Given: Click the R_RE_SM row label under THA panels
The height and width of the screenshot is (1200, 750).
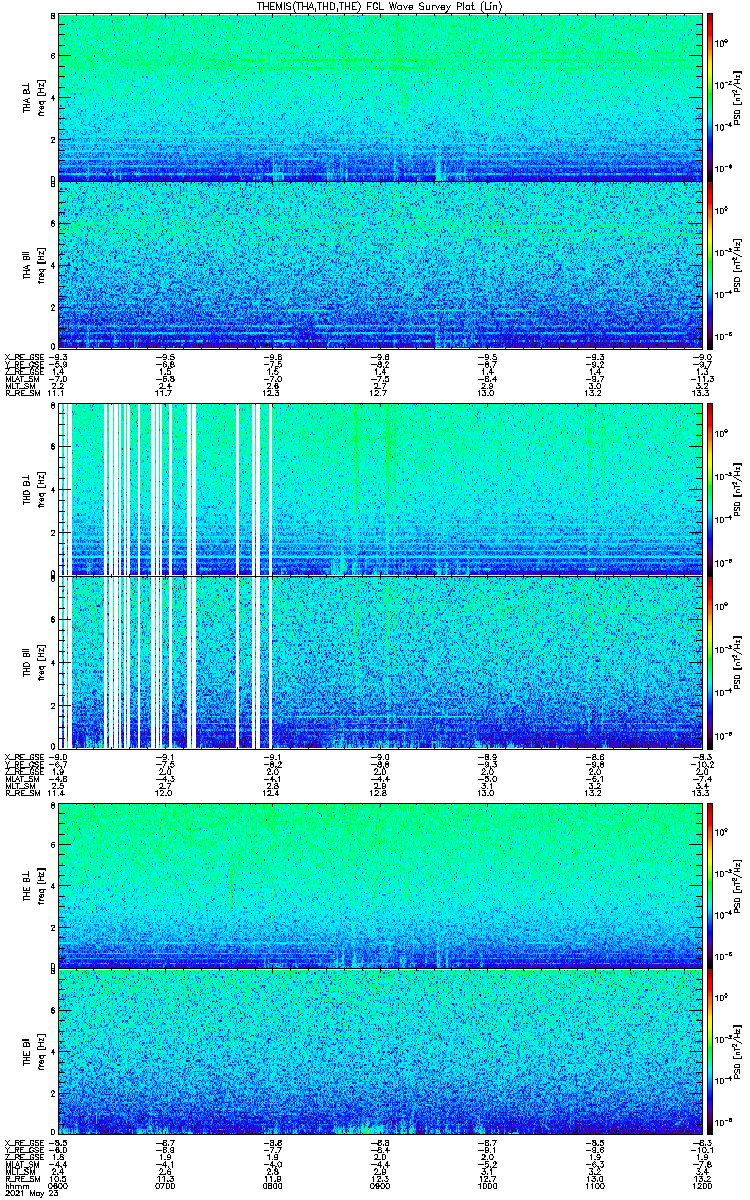Looking at the screenshot, I should (22, 394).
